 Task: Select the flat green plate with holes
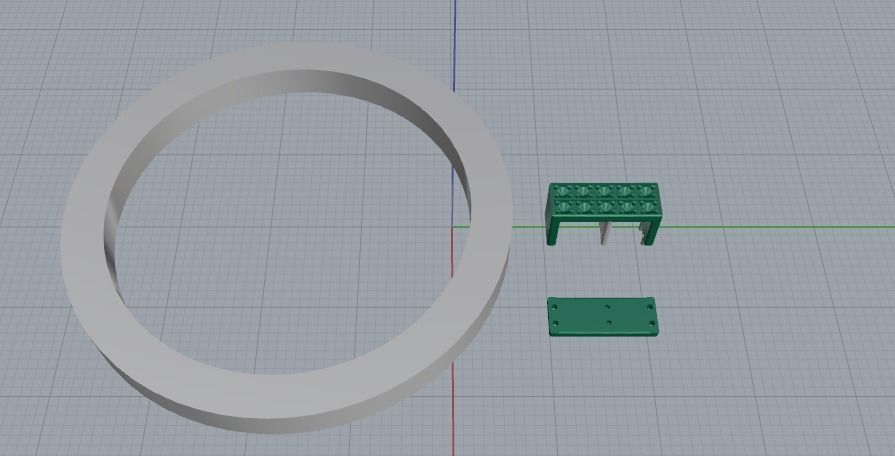click(602, 316)
